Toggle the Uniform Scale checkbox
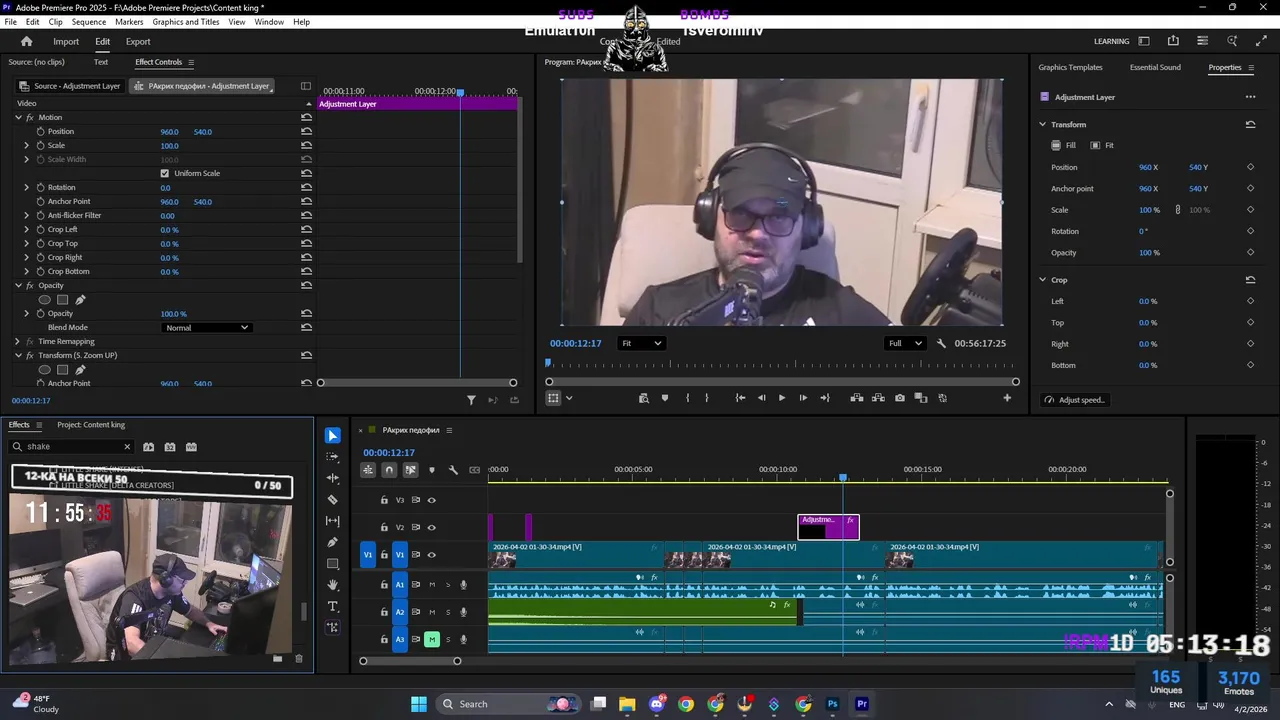This screenshot has height=720, width=1280. pos(165,173)
